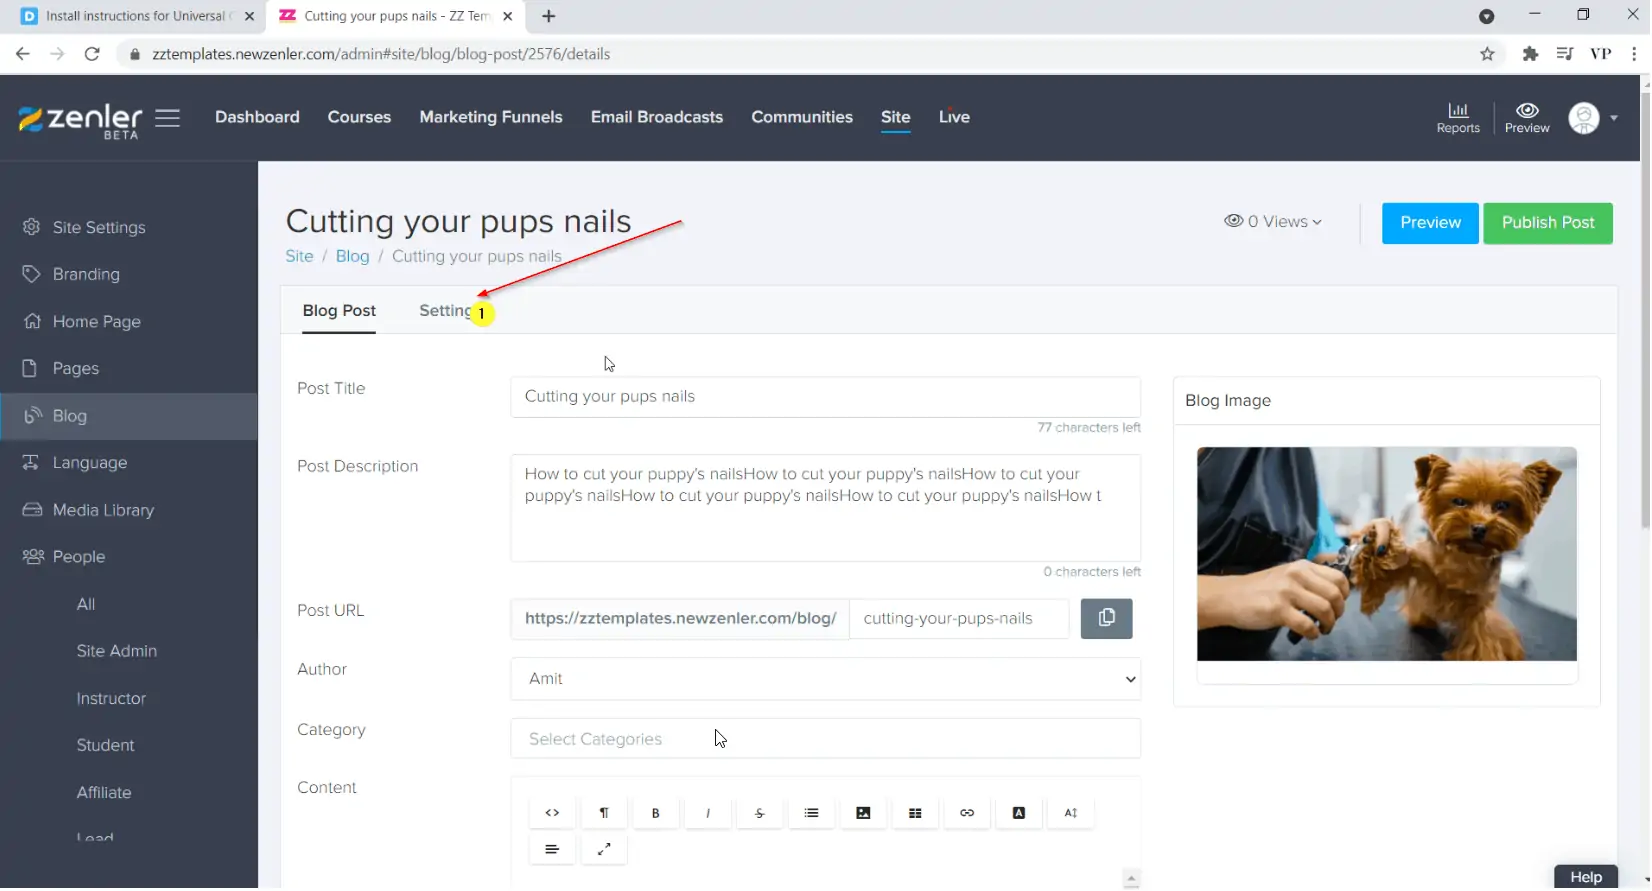Copy the post URL to clipboard
This screenshot has width=1652, height=891.
click(1107, 619)
